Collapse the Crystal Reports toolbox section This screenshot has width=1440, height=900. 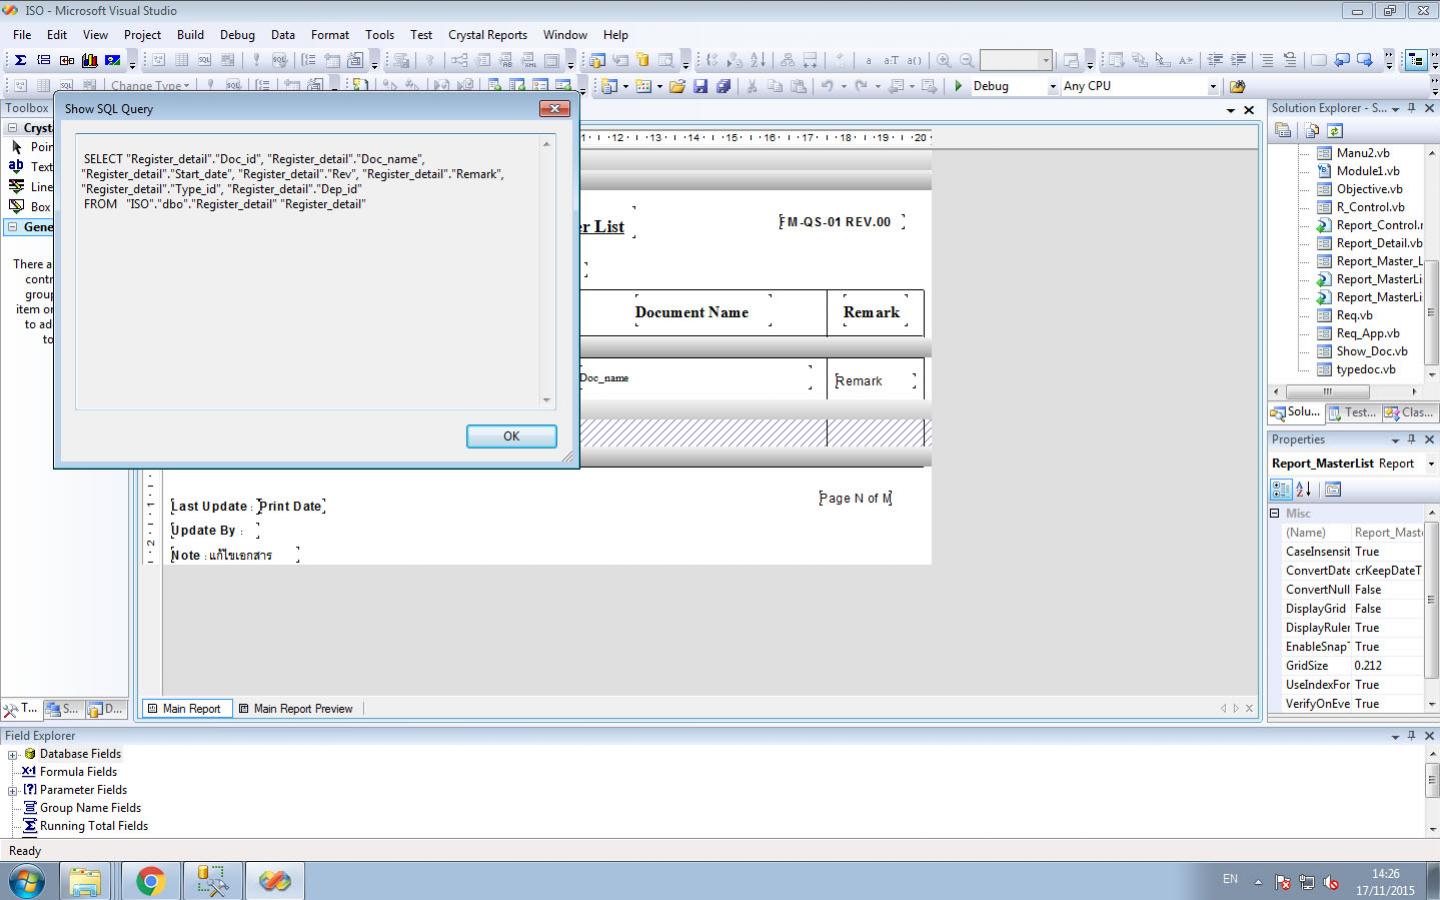(13, 128)
